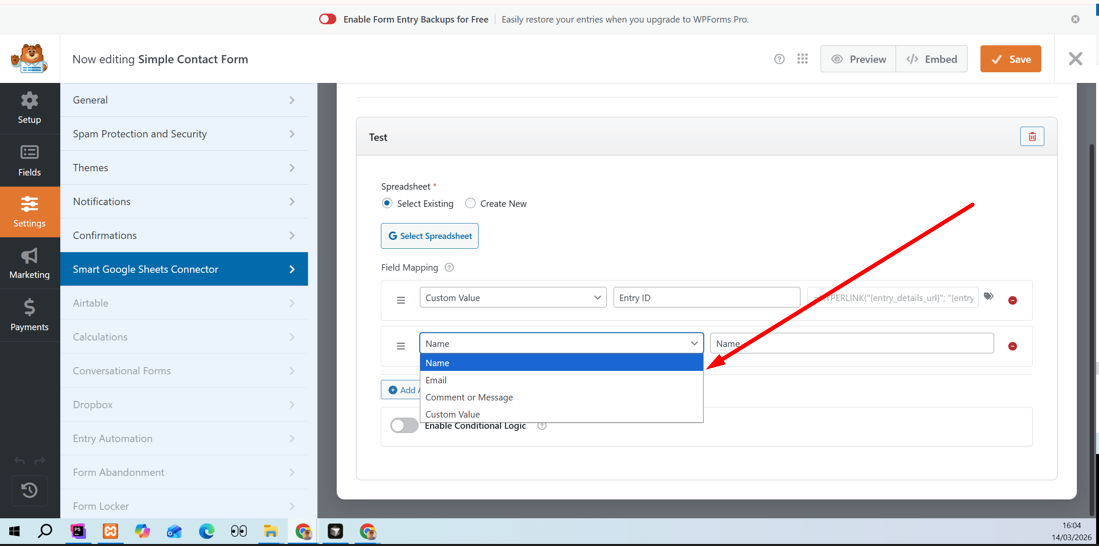Viewport: 1099px width, 546px height.
Task: Click the Preview button
Action: click(858, 59)
